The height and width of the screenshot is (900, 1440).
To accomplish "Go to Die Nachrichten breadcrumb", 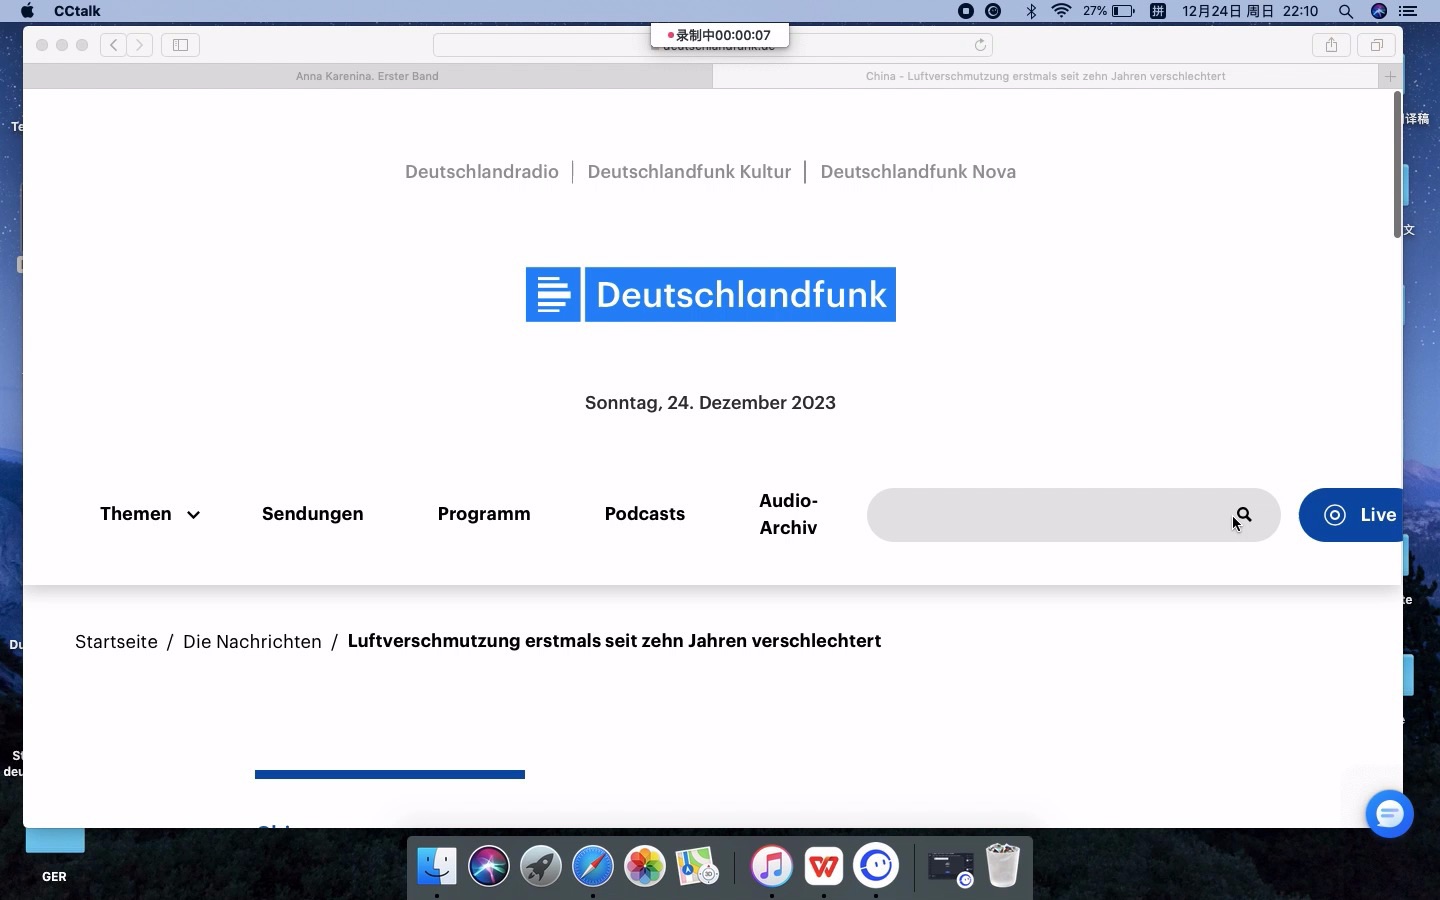I will (252, 642).
